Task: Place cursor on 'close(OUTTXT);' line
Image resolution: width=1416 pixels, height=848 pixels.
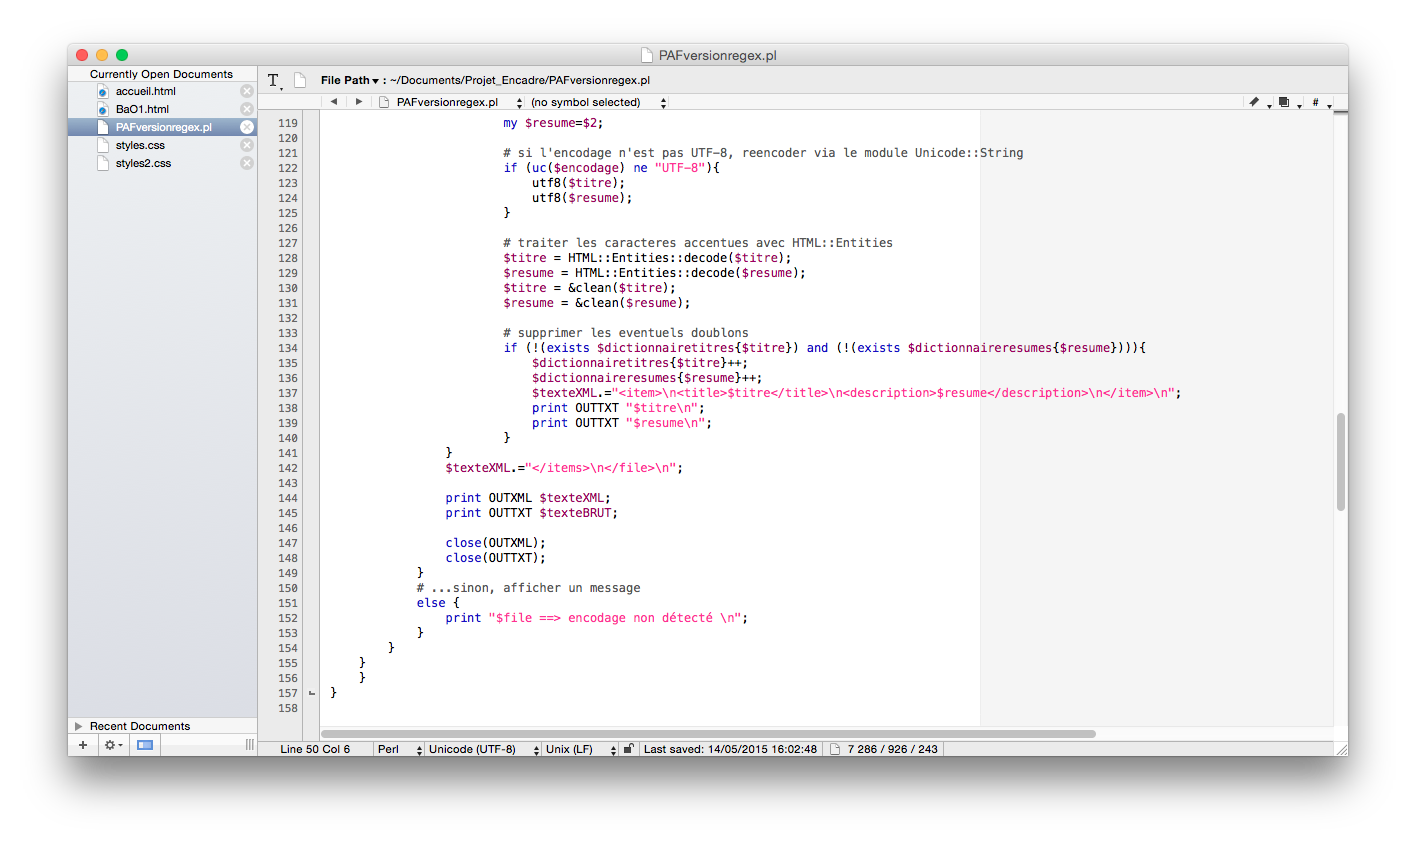Action: pyautogui.click(x=496, y=558)
